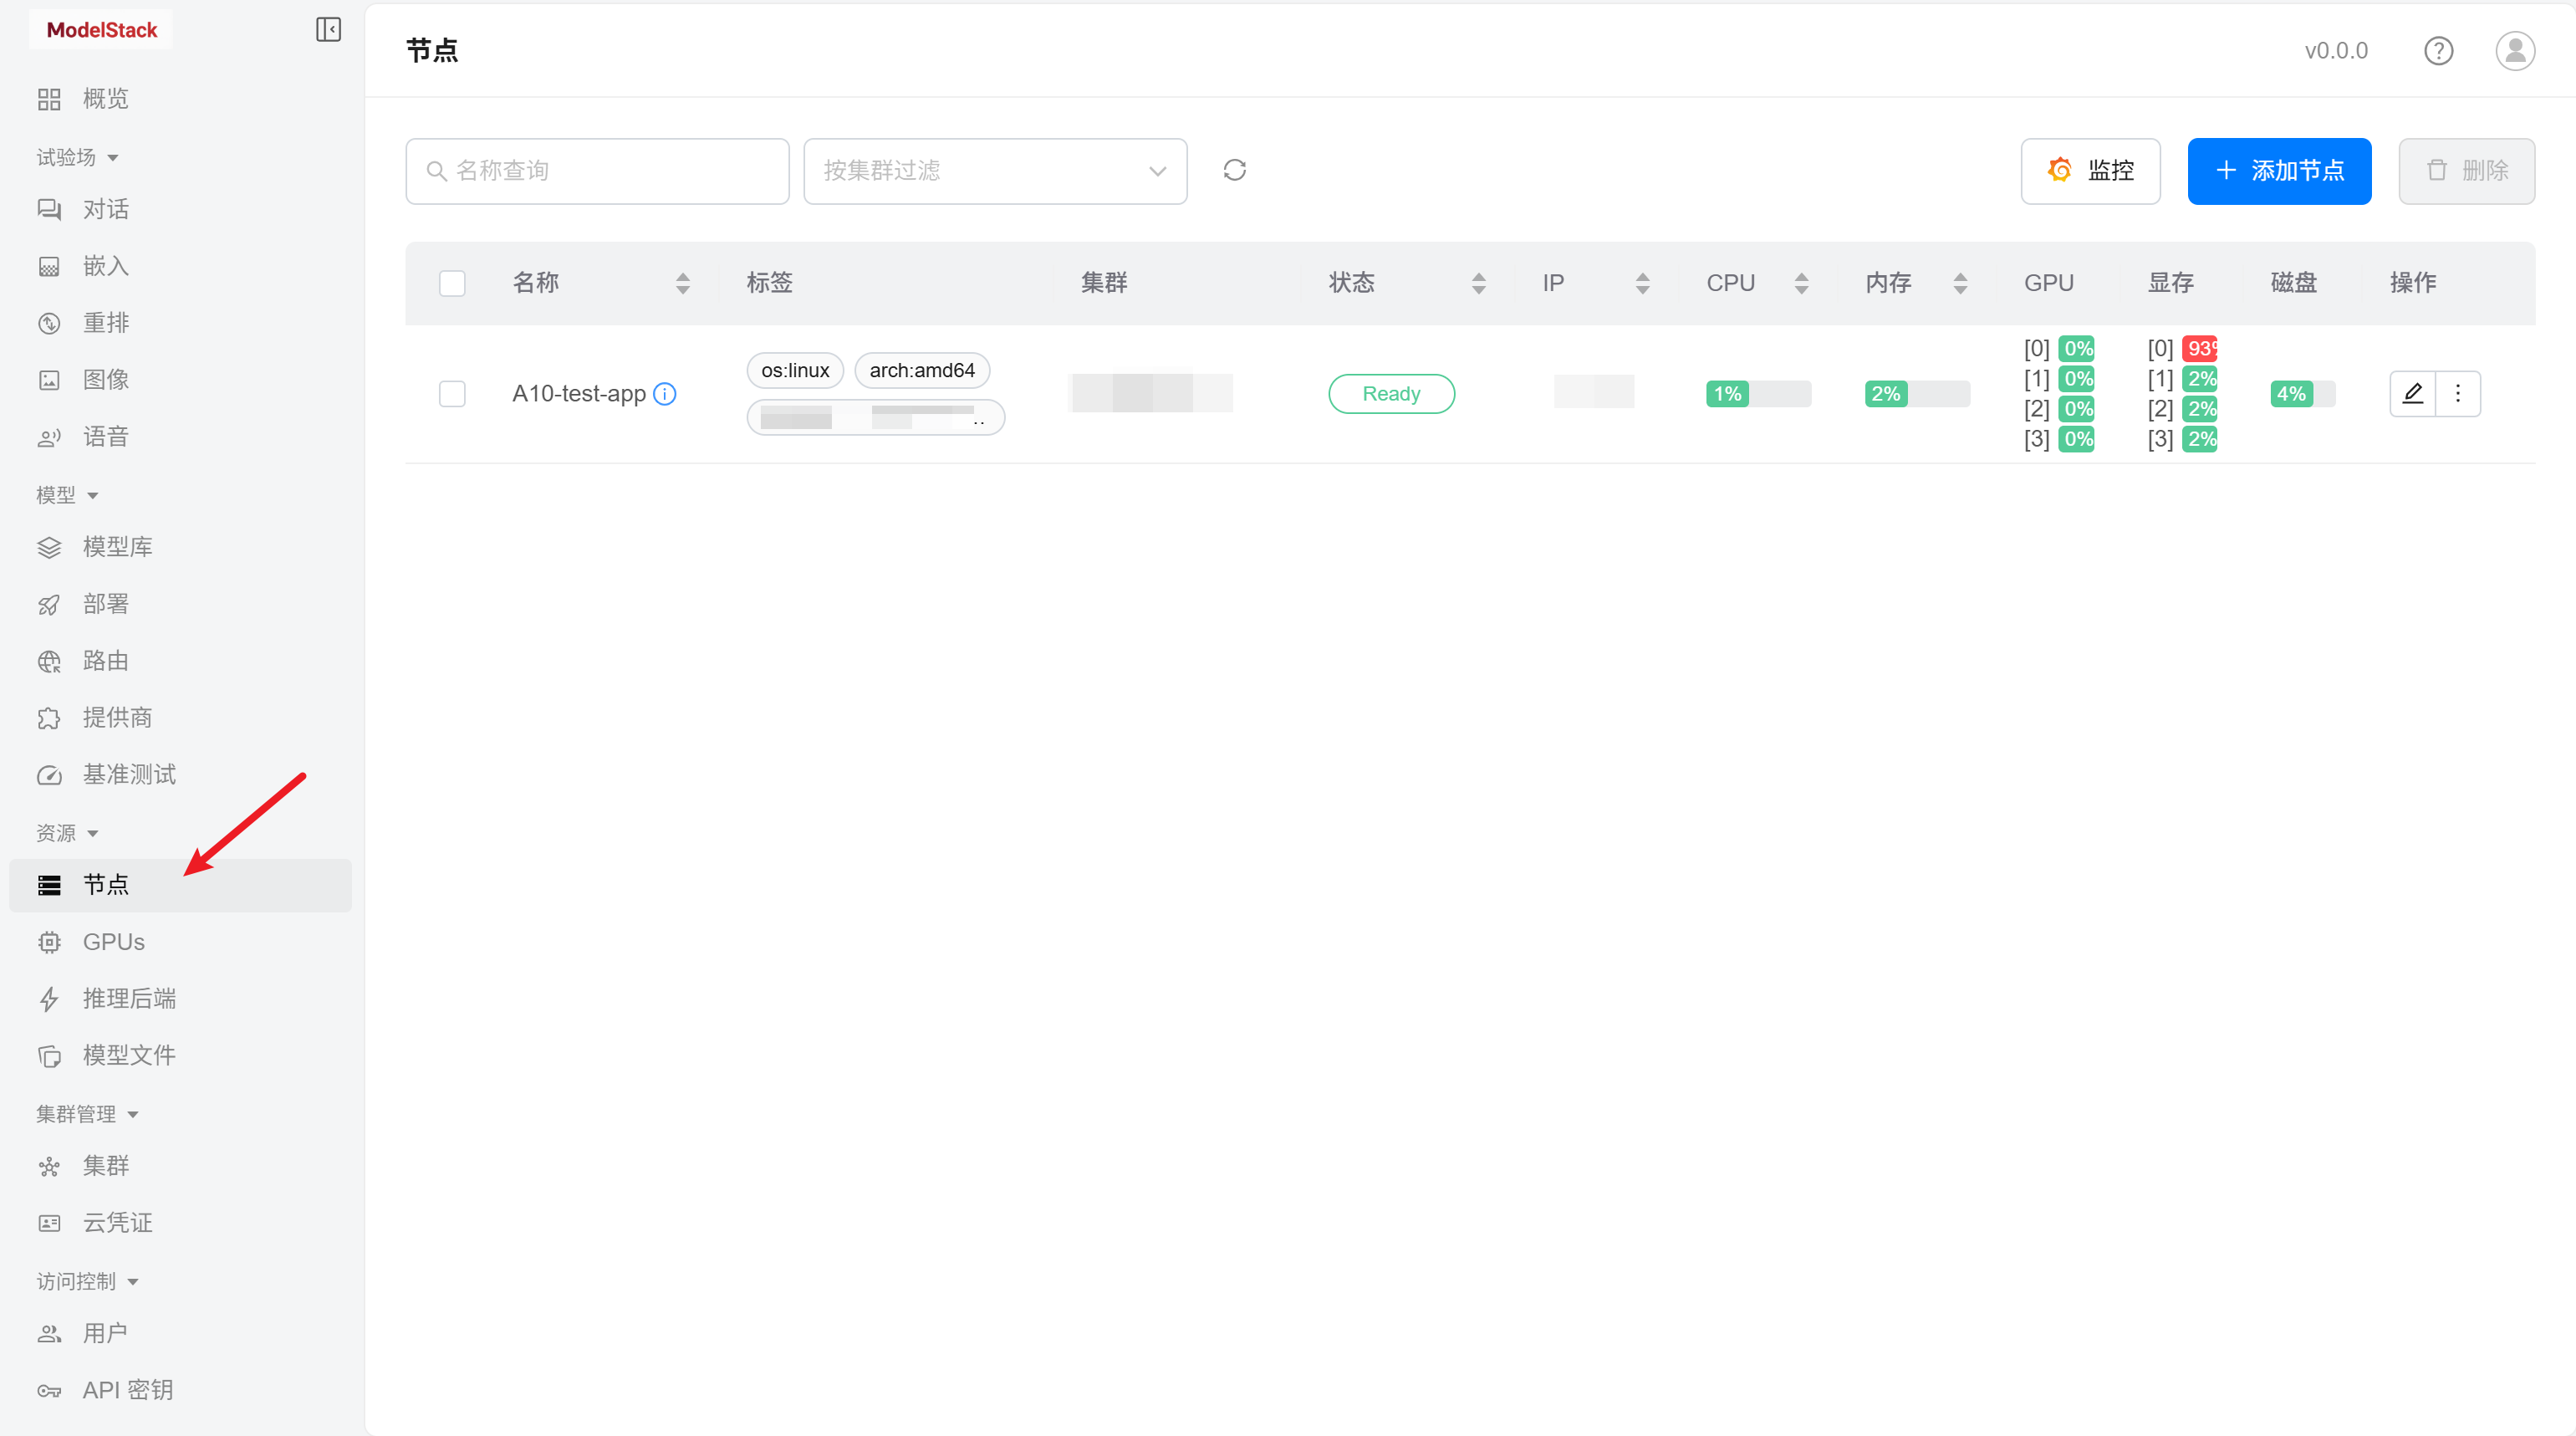The width and height of the screenshot is (2576, 1436).
Task: Click the disk 4% usage bar
Action: click(2302, 394)
